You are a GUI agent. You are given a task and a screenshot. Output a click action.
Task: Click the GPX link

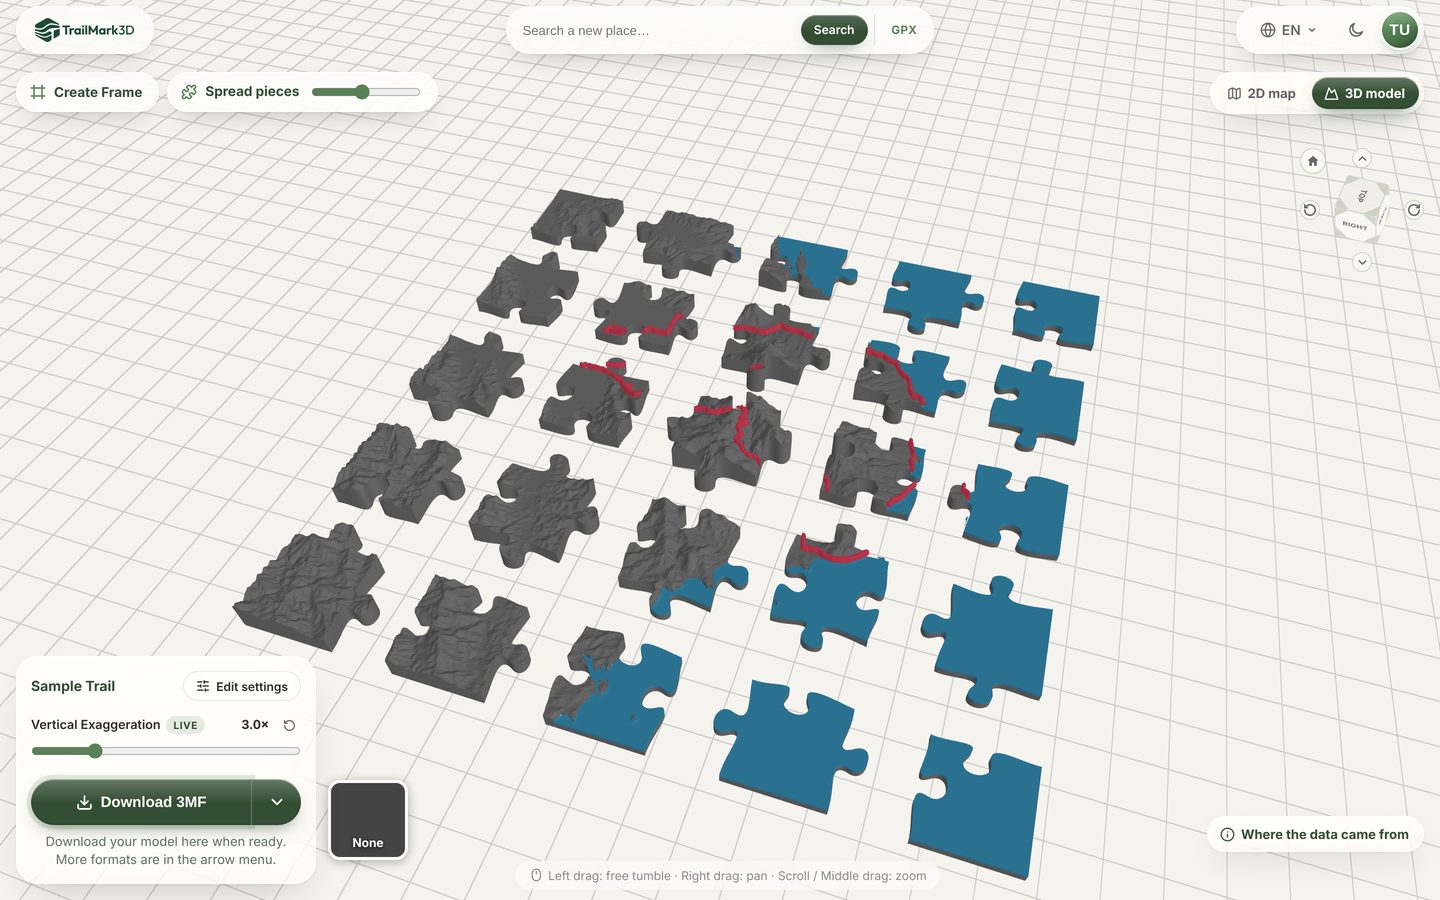coord(904,30)
